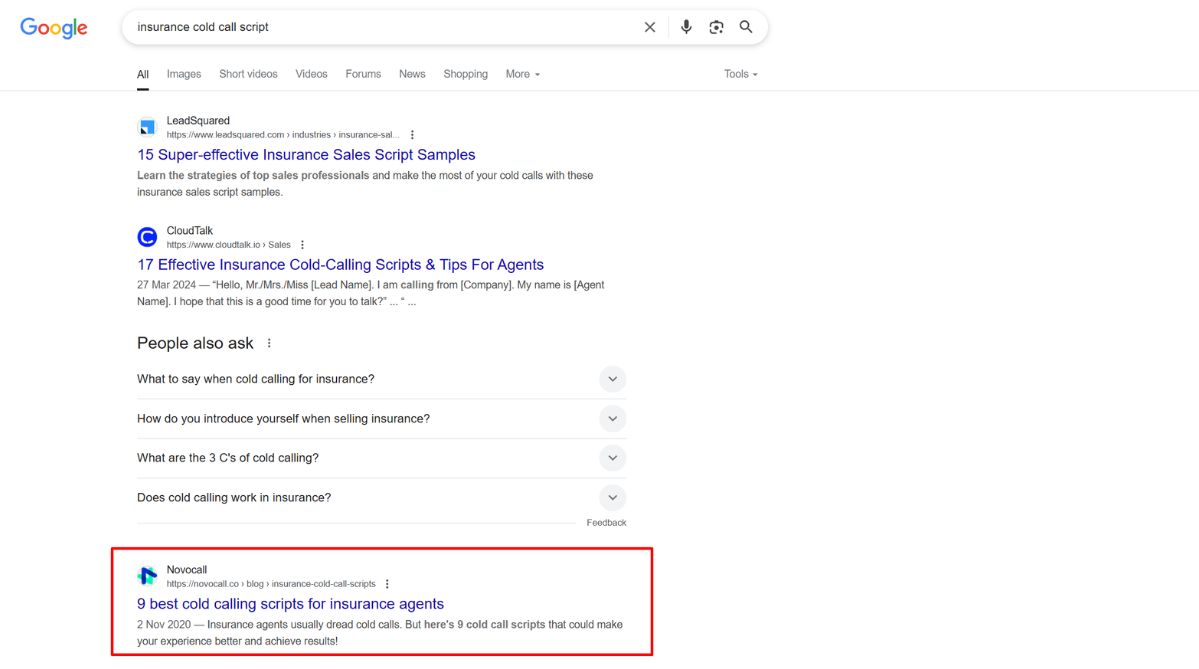Click the novocall.co URL breadcrumb

point(271,583)
